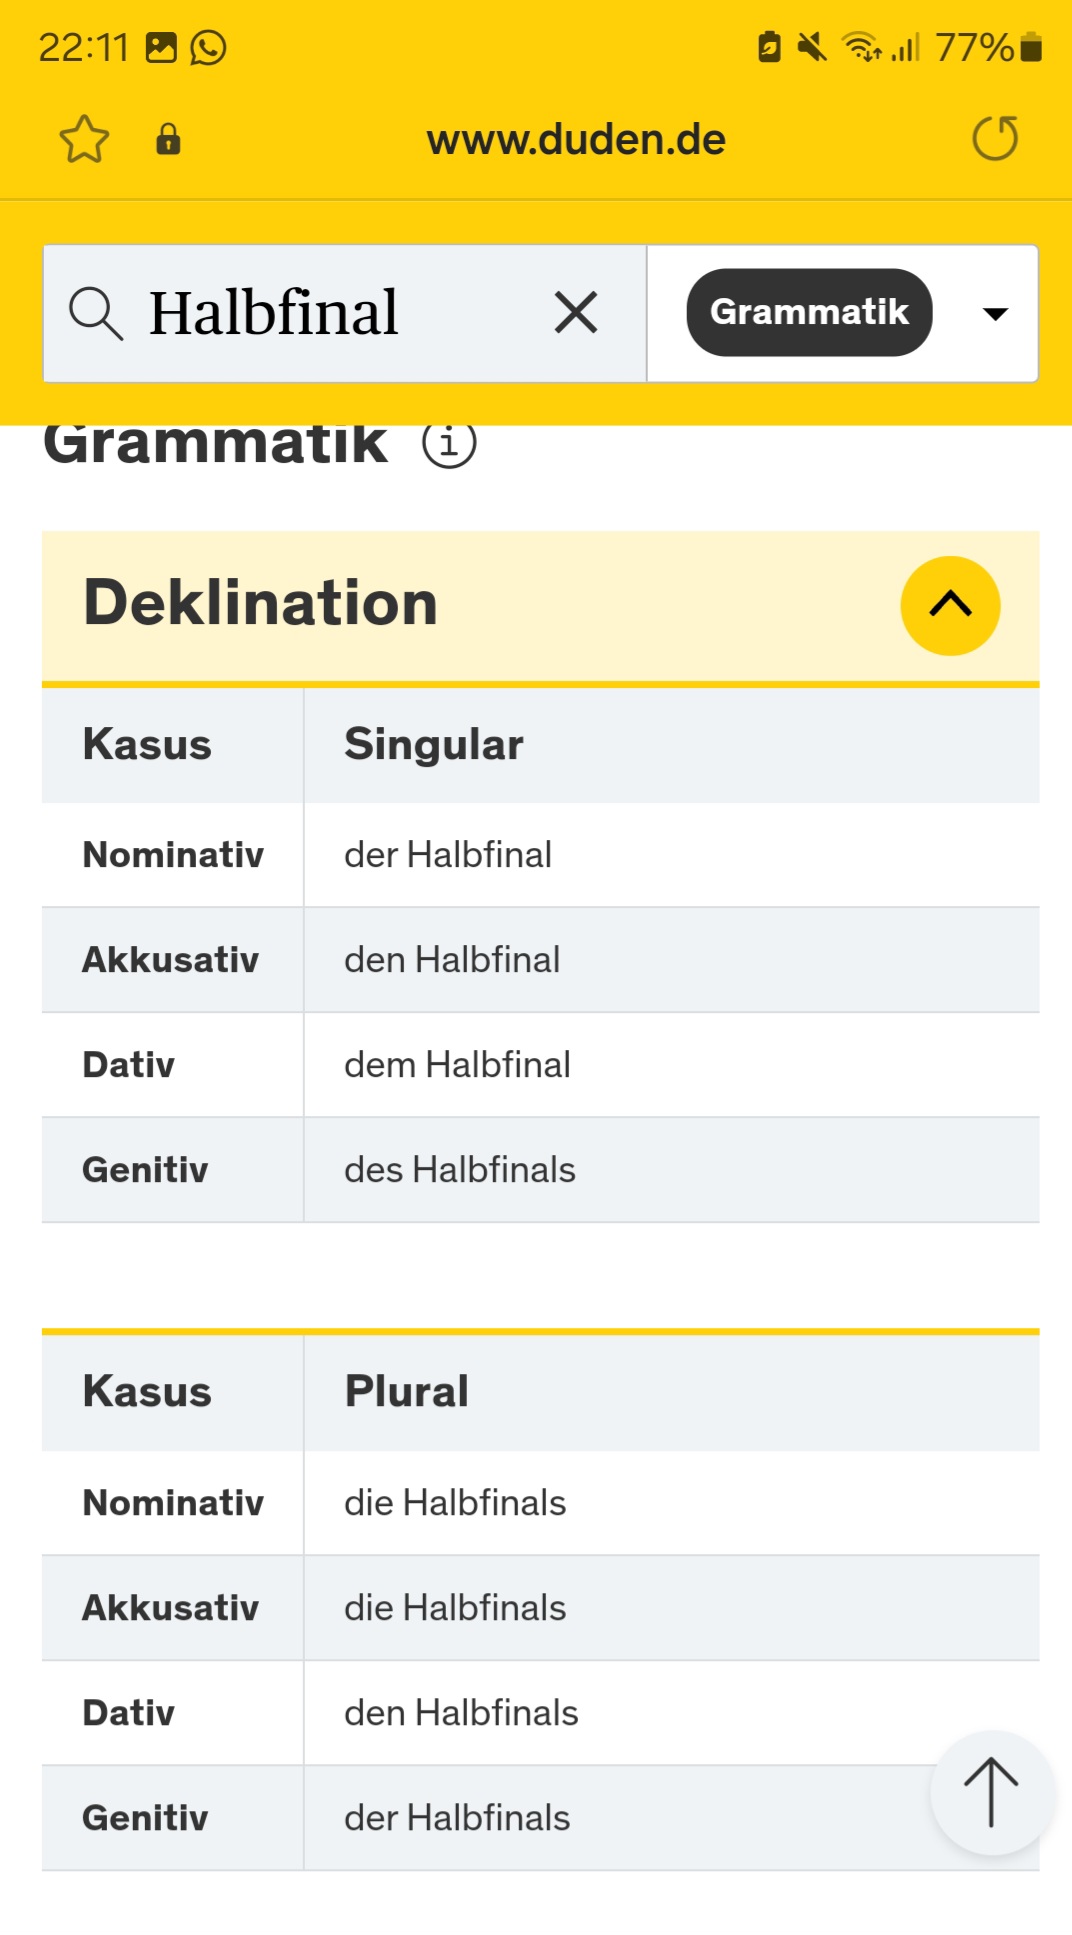The height and width of the screenshot is (1935, 1072).
Task: Tap the gallery notification icon
Action: 161,47
